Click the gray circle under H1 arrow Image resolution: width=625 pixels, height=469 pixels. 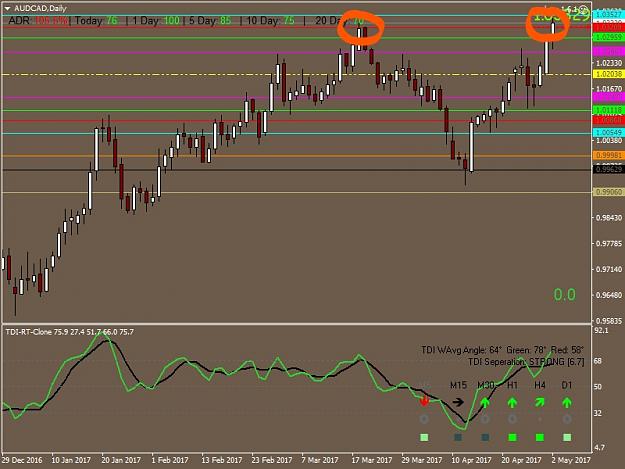tap(512, 419)
